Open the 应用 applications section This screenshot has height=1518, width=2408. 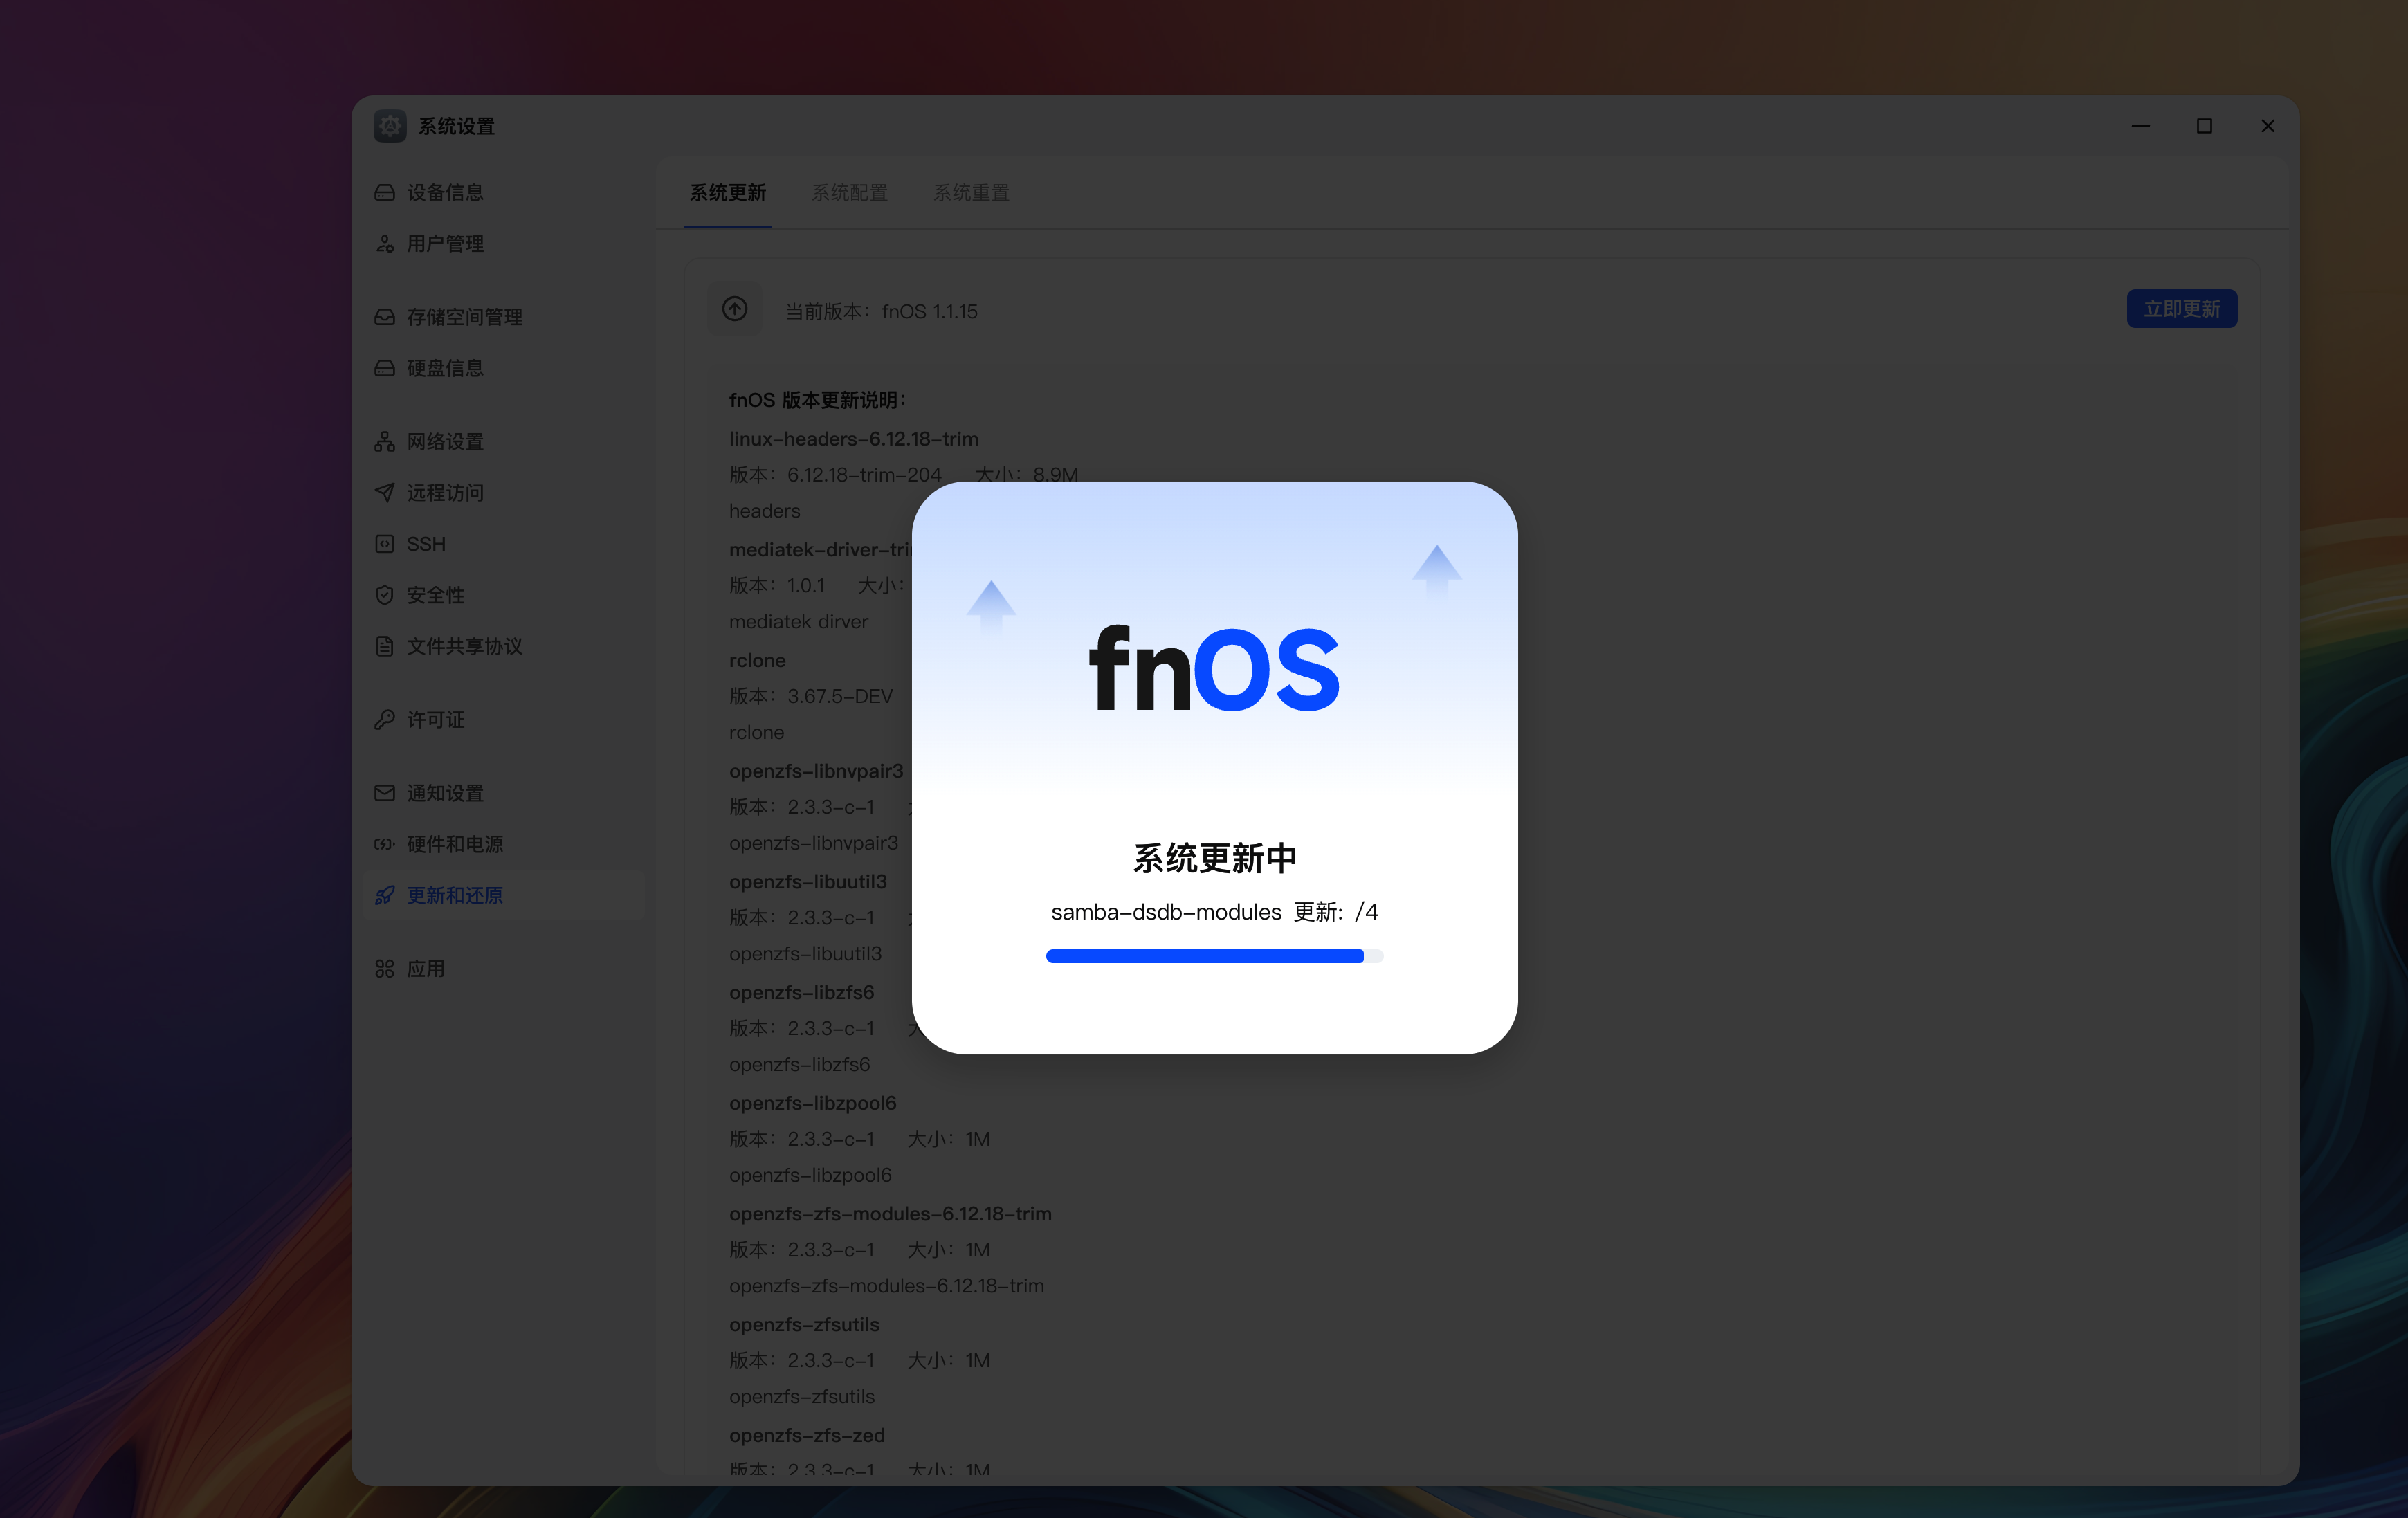tap(425, 968)
